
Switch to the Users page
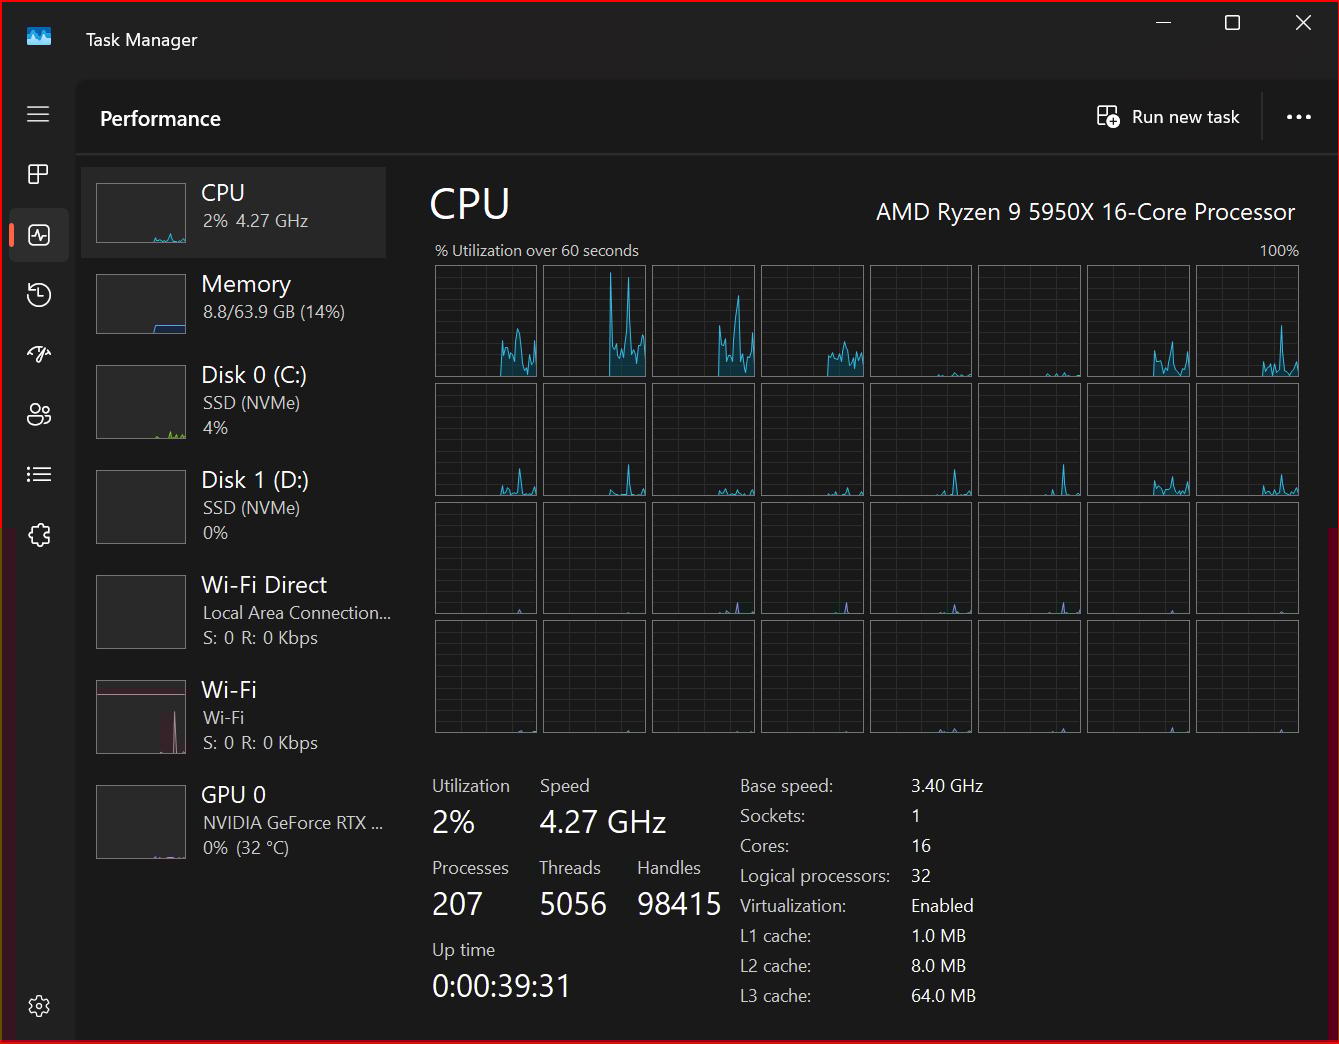click(x=38, y=414)
